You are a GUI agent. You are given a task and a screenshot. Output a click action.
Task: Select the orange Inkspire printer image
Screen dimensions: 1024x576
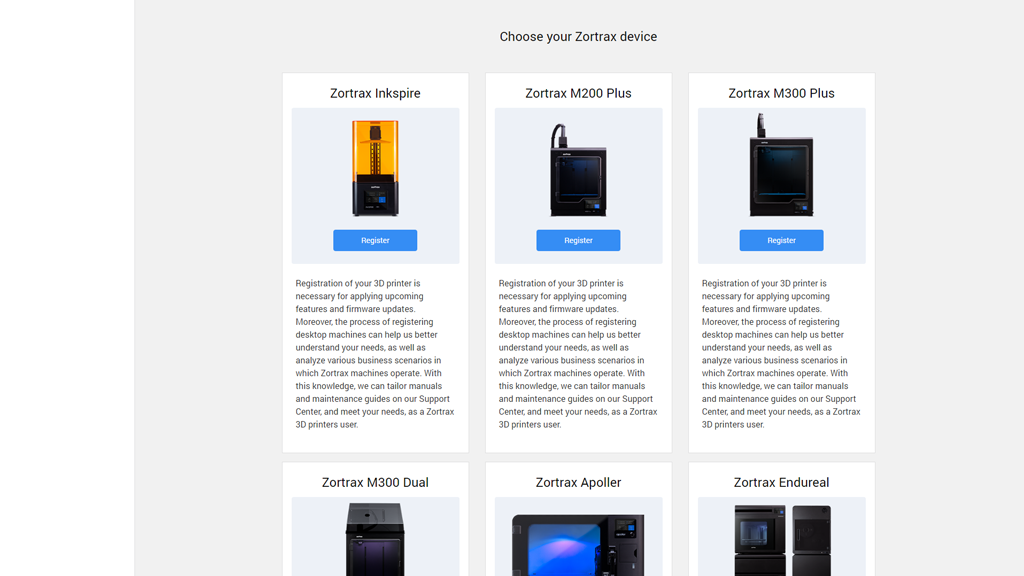pyautogui.click(x=375, y=168)
